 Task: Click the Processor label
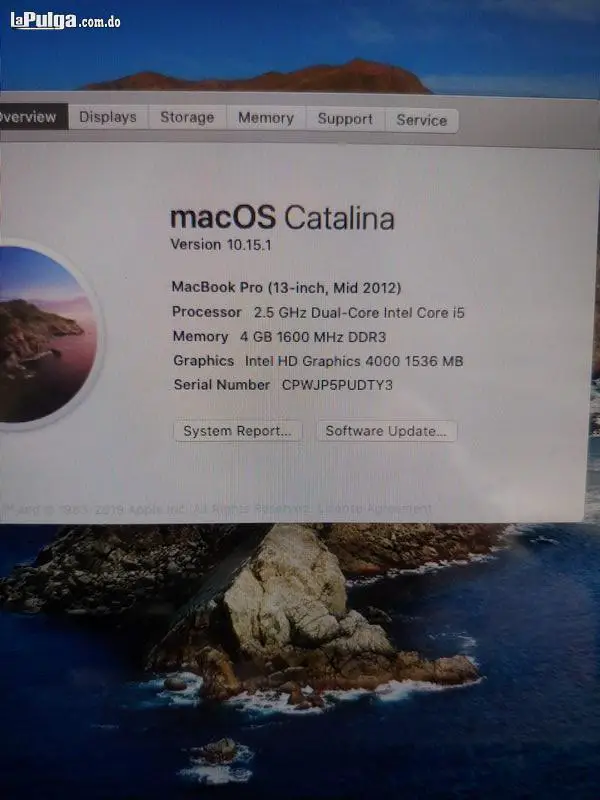(207, 312)
